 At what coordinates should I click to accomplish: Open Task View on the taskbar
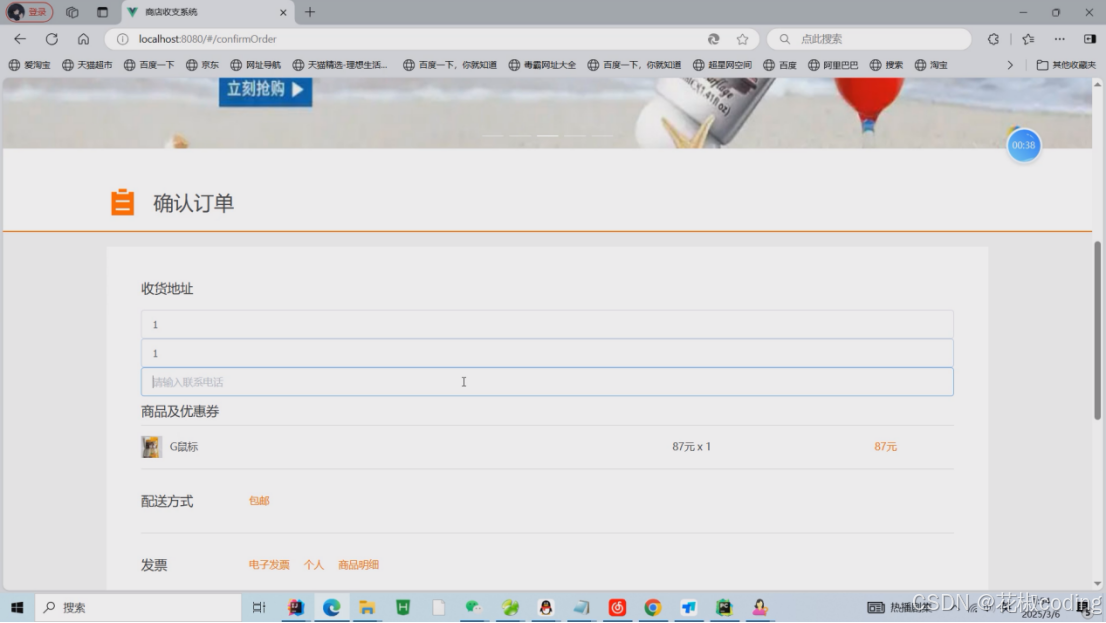[x=259, y=607]
